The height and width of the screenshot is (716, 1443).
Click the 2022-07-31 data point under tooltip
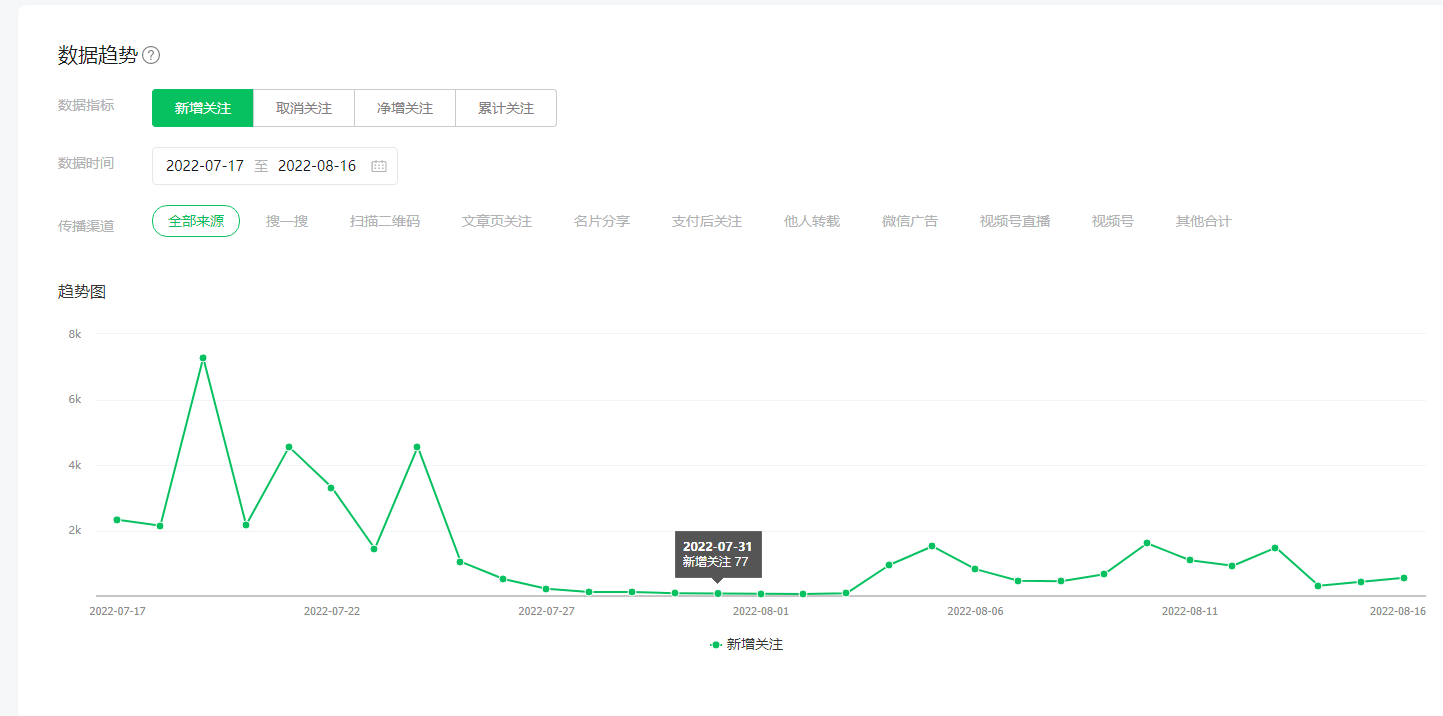click(717, 594)
